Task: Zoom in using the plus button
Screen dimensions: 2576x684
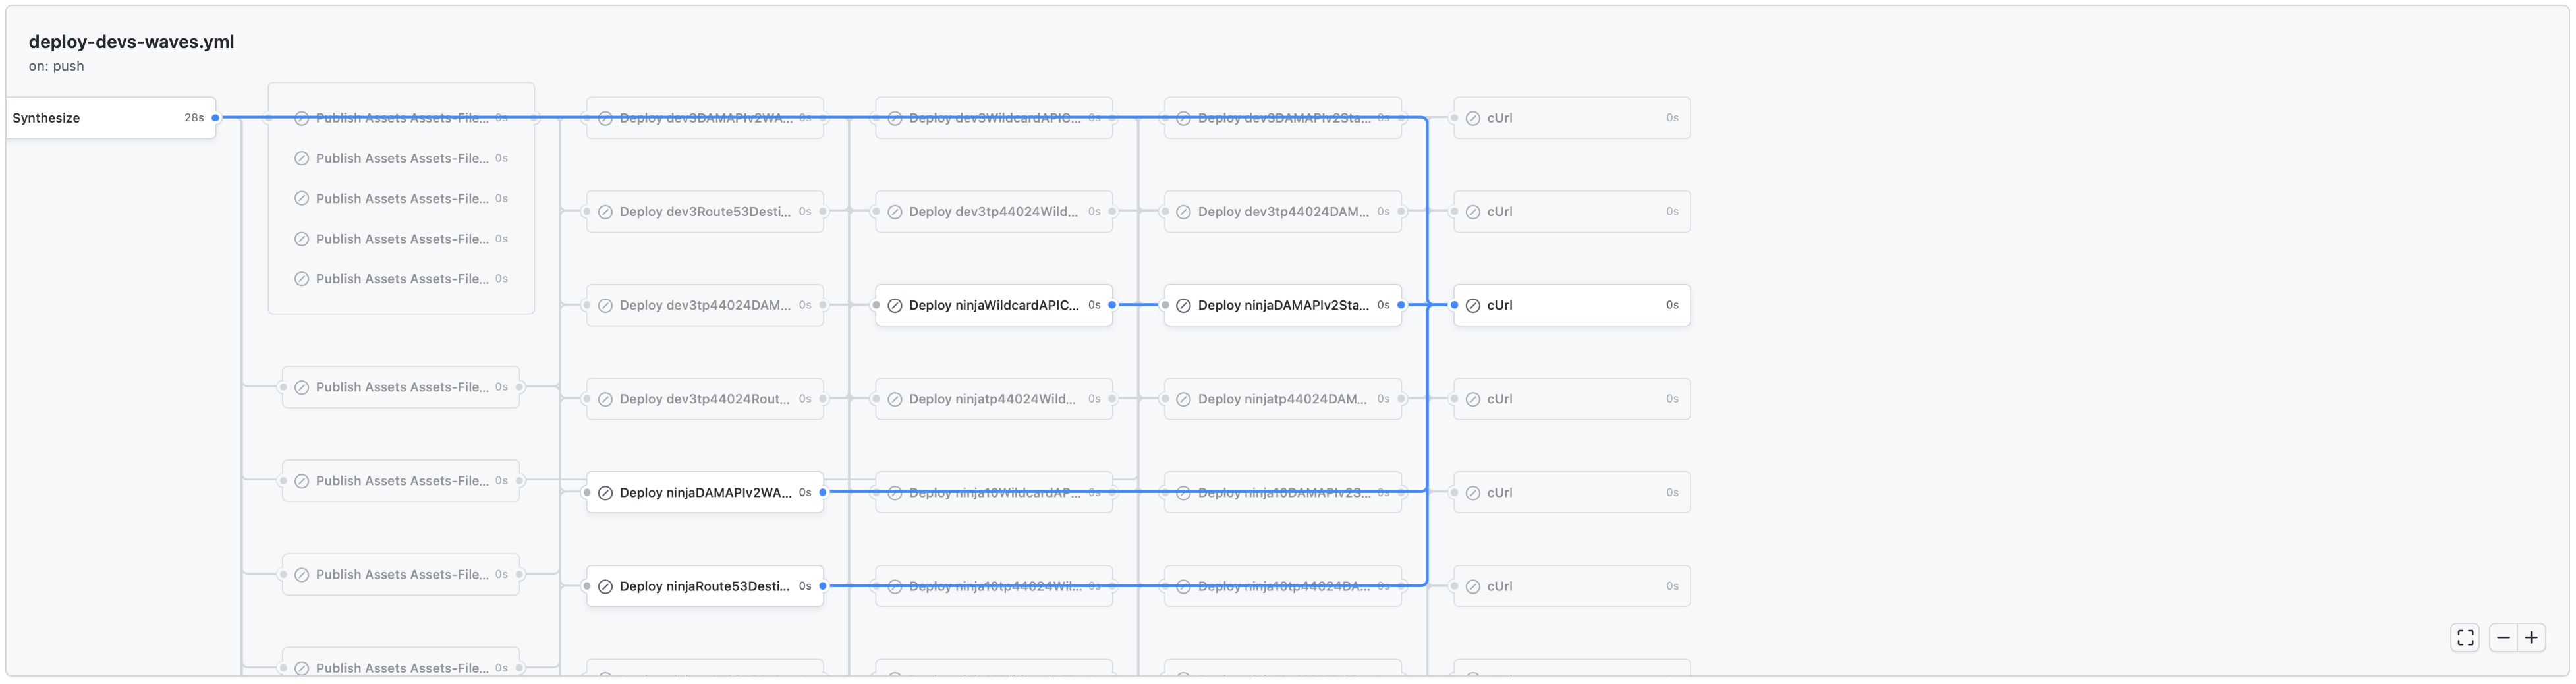Action: [x=2531, y=637]
